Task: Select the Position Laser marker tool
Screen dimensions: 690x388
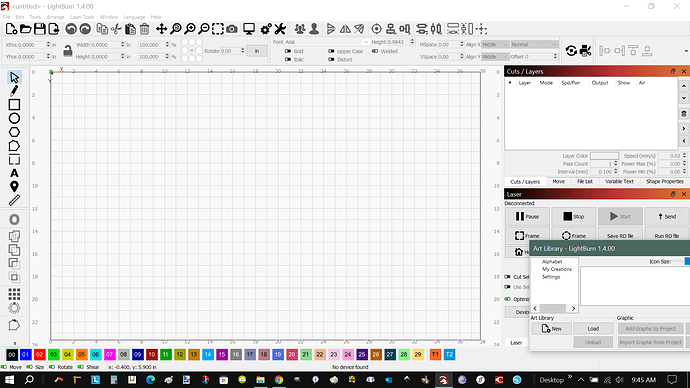Action: [14, 187]
